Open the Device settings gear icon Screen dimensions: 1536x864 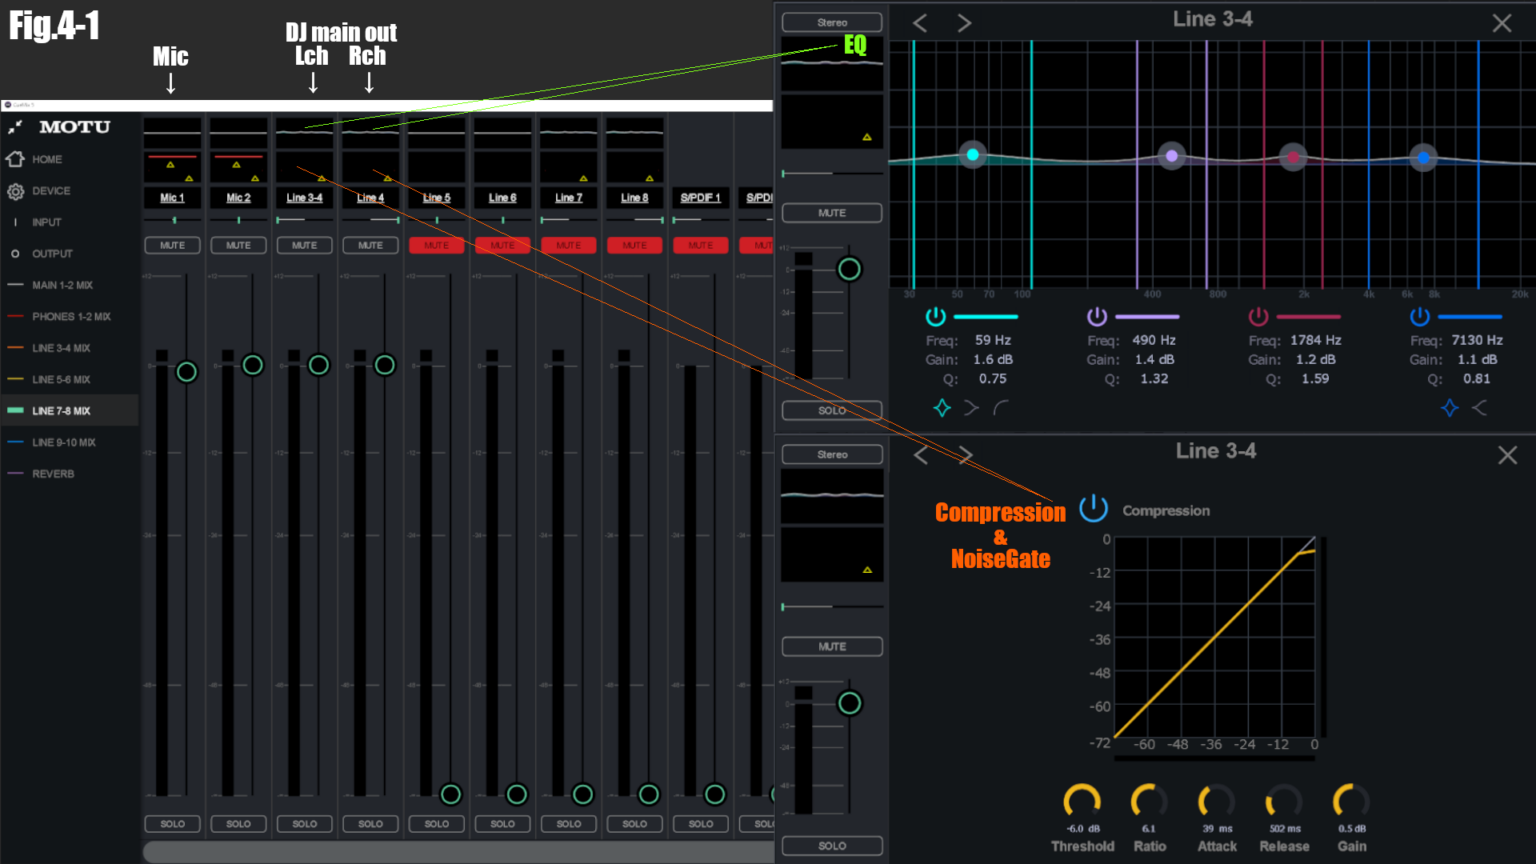tap(15, 191)
